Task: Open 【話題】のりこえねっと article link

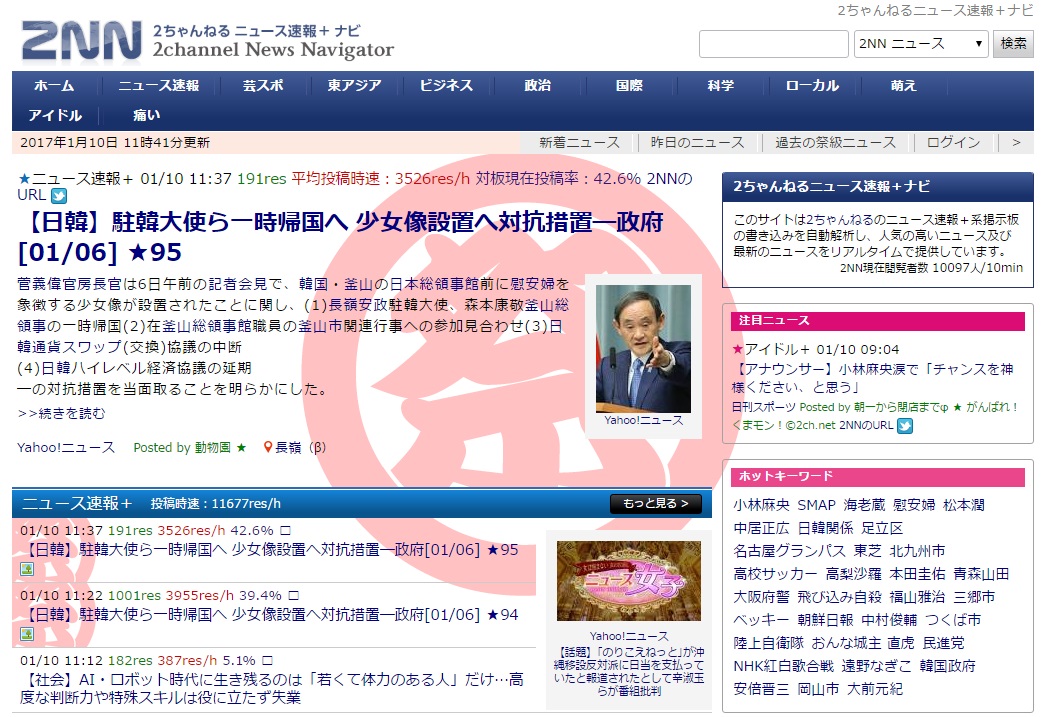Action: tap(629, 671)
